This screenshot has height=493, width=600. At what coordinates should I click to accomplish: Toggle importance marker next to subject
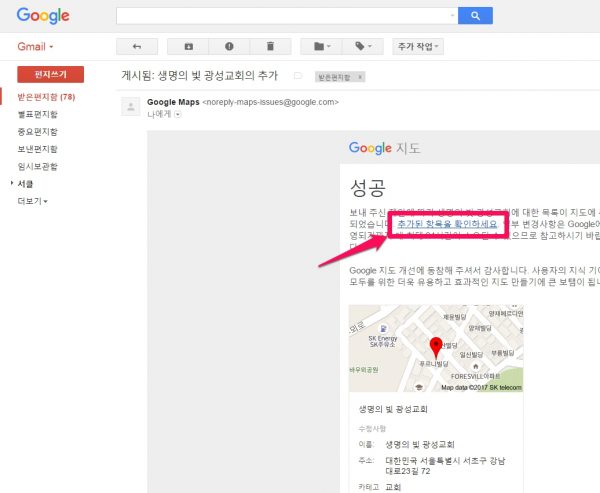click(x=298, y=76)
